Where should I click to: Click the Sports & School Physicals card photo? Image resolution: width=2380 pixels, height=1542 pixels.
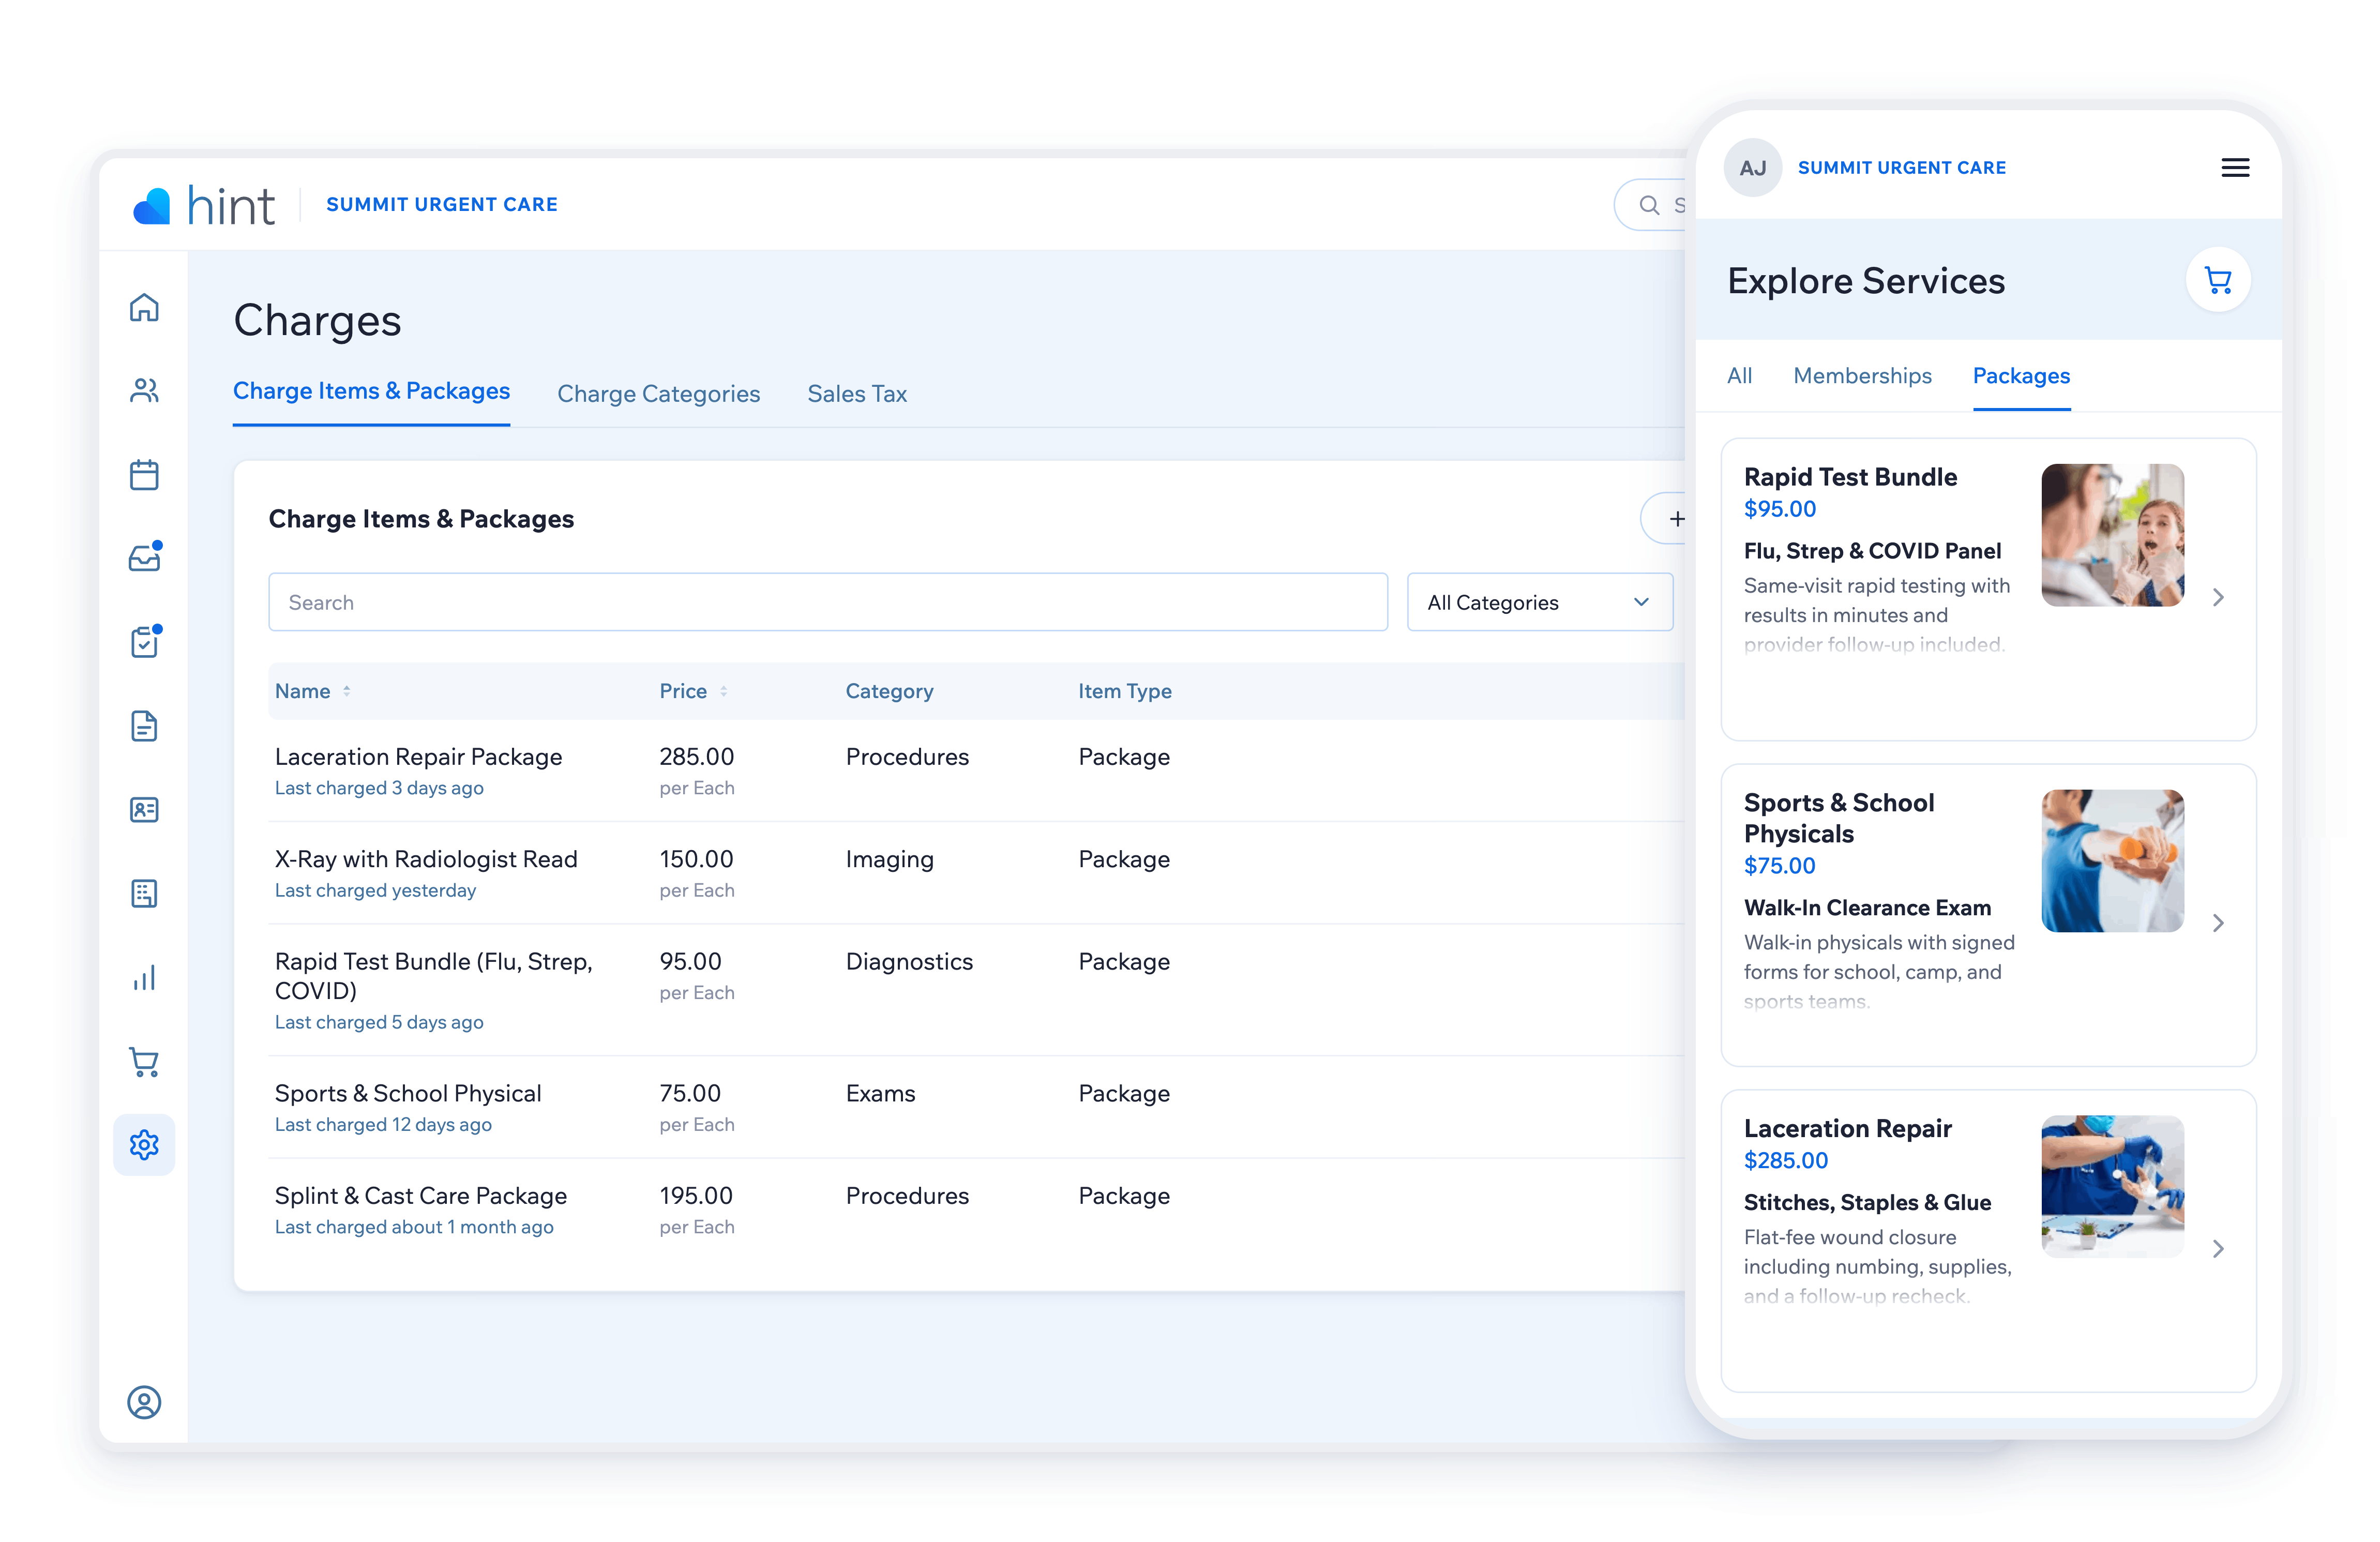click(2112, 861)
